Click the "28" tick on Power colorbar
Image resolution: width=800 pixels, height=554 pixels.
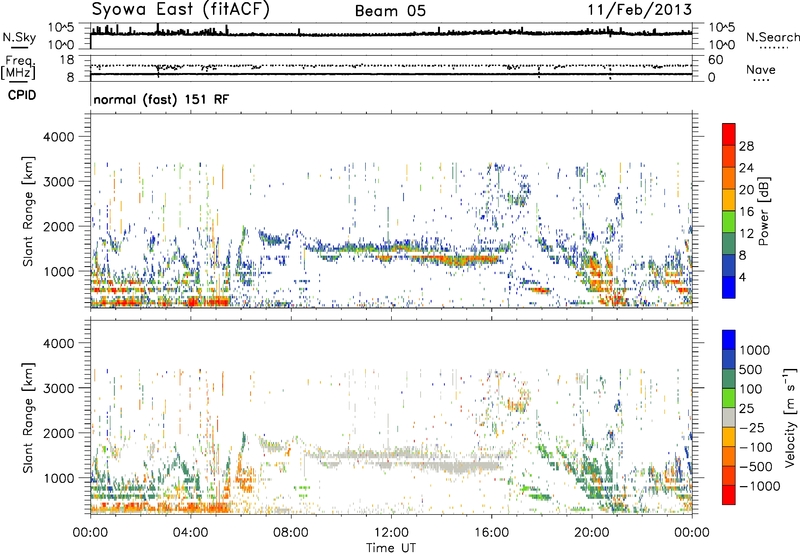(x=746, y=146)
